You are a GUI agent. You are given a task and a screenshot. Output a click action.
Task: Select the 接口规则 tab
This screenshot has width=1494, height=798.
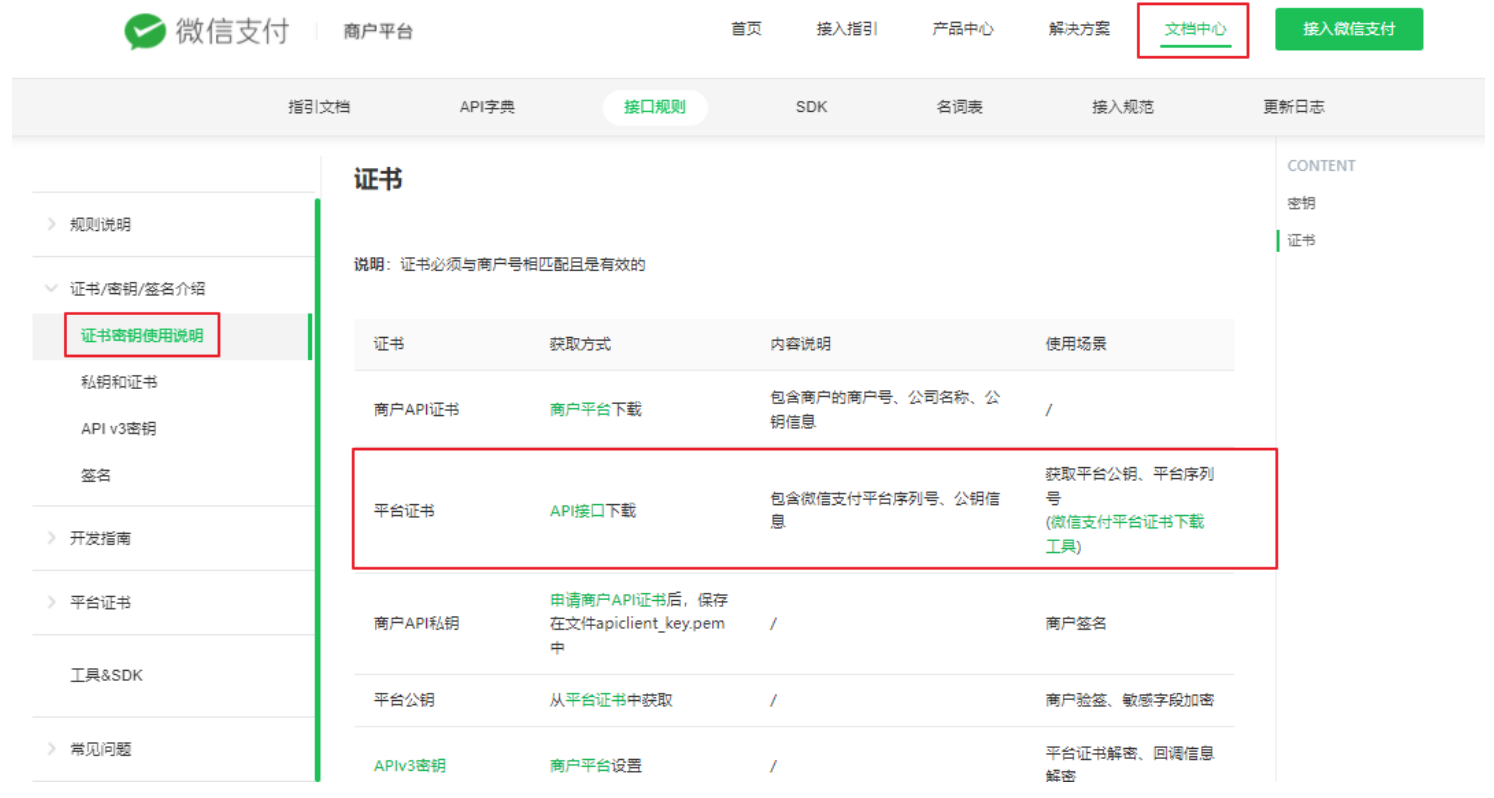coord(655,107)
